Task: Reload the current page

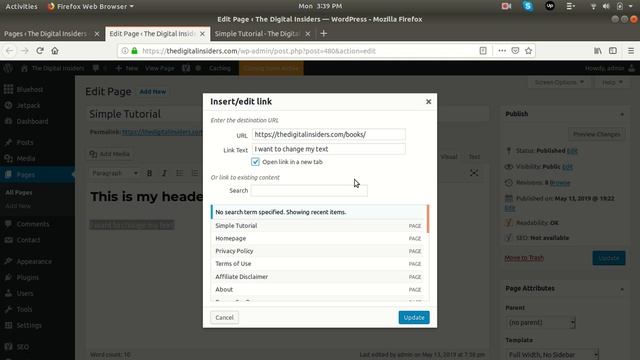Action: (40, 51)
